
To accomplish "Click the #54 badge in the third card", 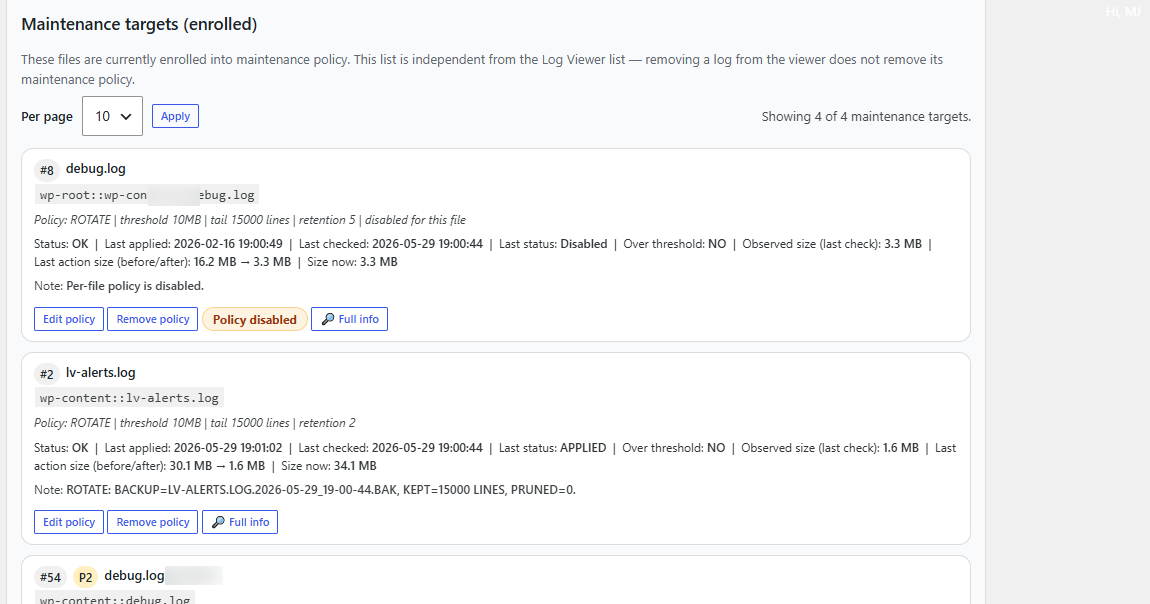I will (50, 577).
